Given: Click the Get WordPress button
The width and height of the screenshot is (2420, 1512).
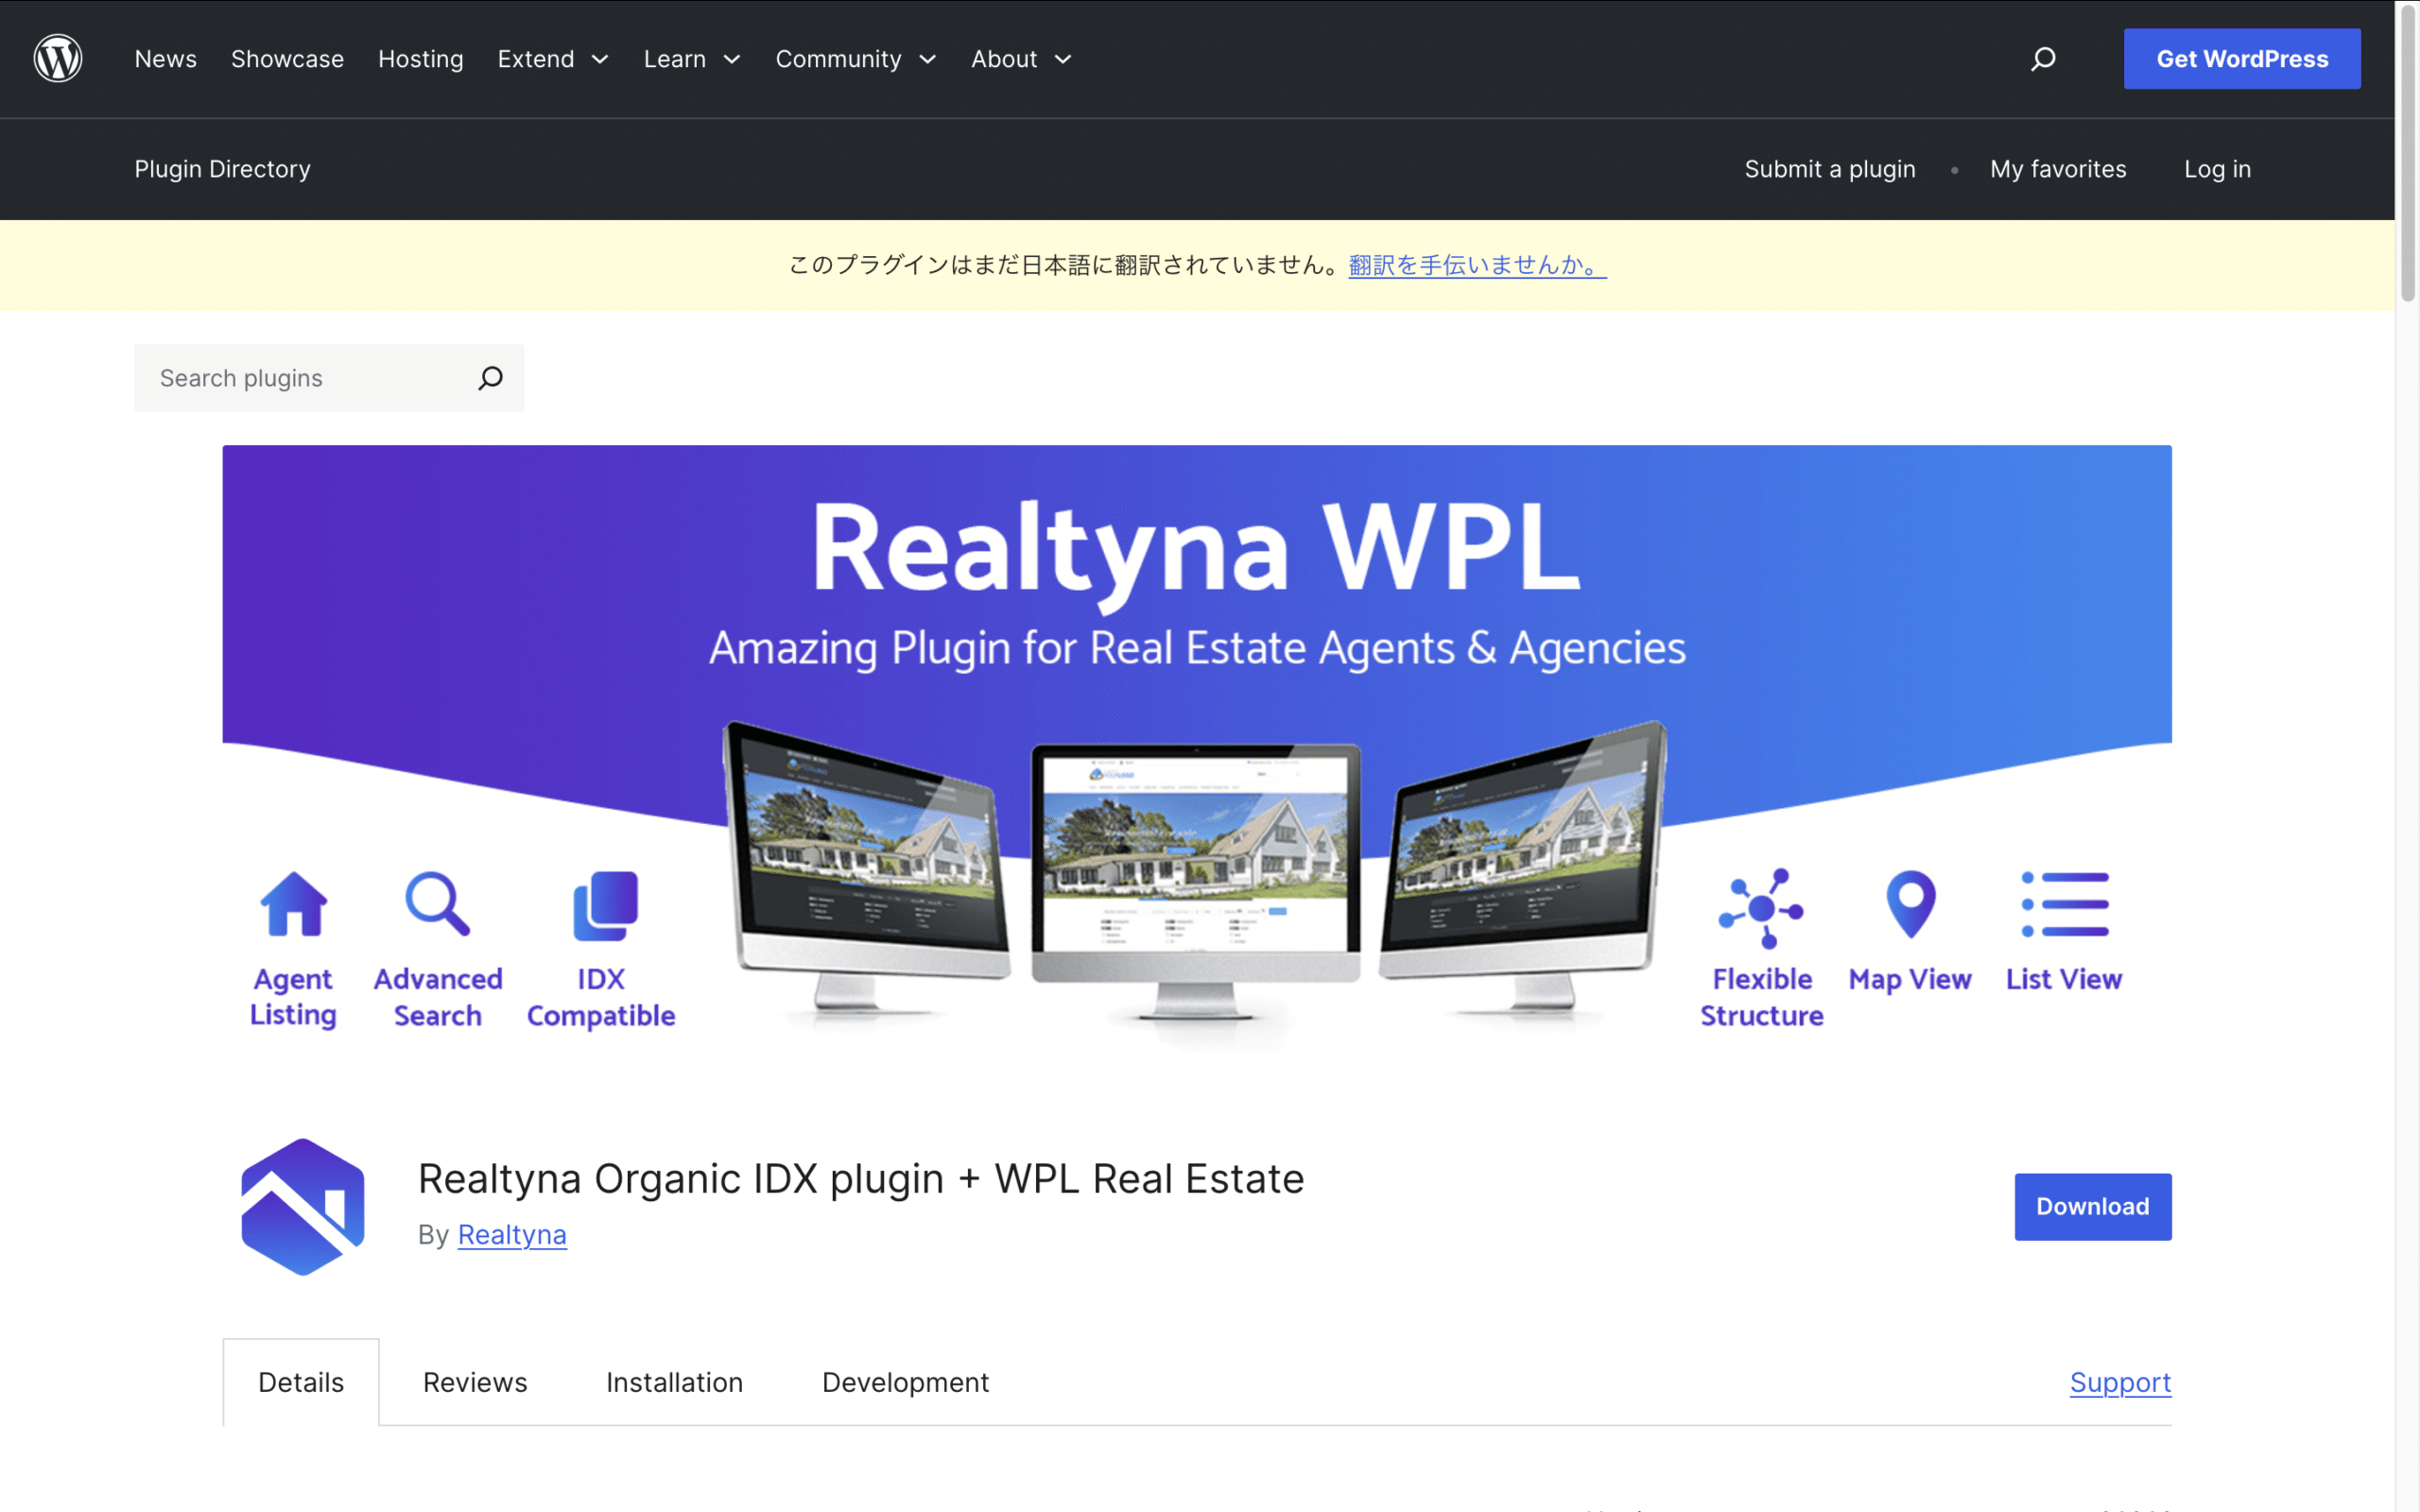Looking at the screenshot, I should 2242,59.
